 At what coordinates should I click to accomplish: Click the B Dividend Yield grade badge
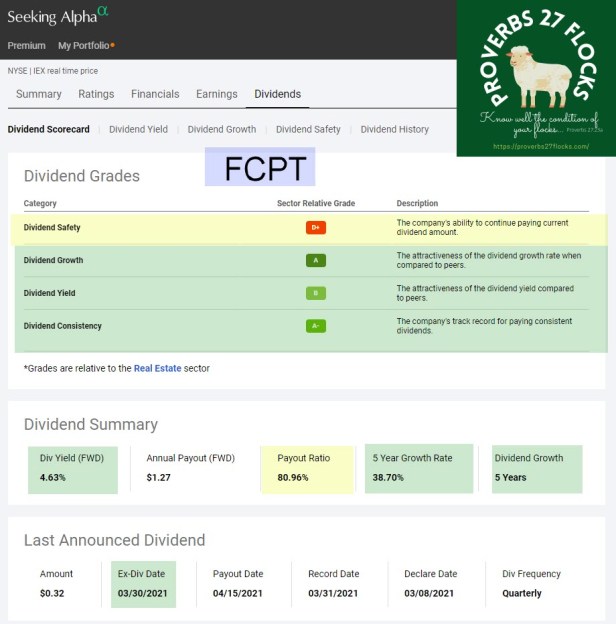coord(316,294)
